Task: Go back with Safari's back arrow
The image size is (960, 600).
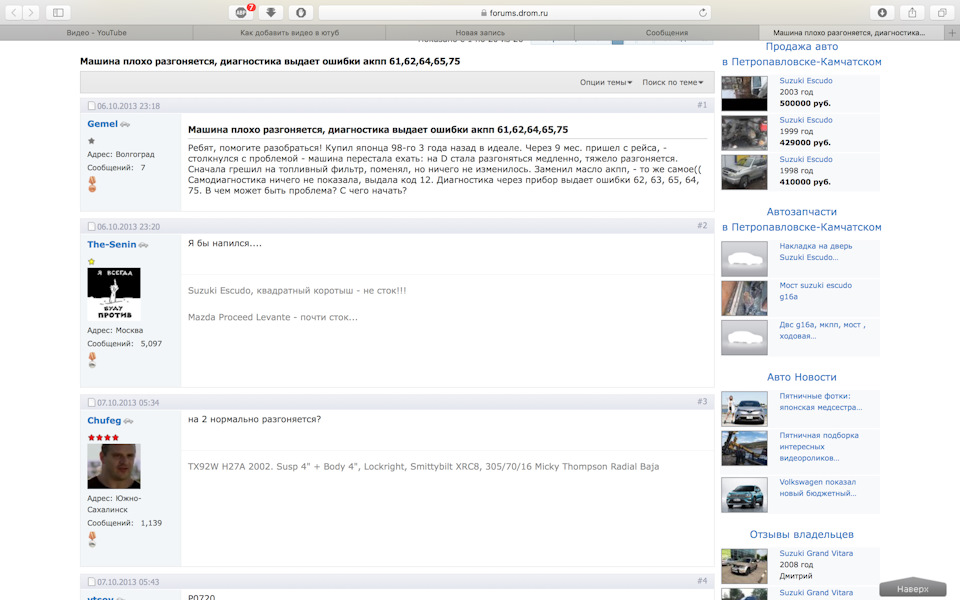Action: (14, 12)
